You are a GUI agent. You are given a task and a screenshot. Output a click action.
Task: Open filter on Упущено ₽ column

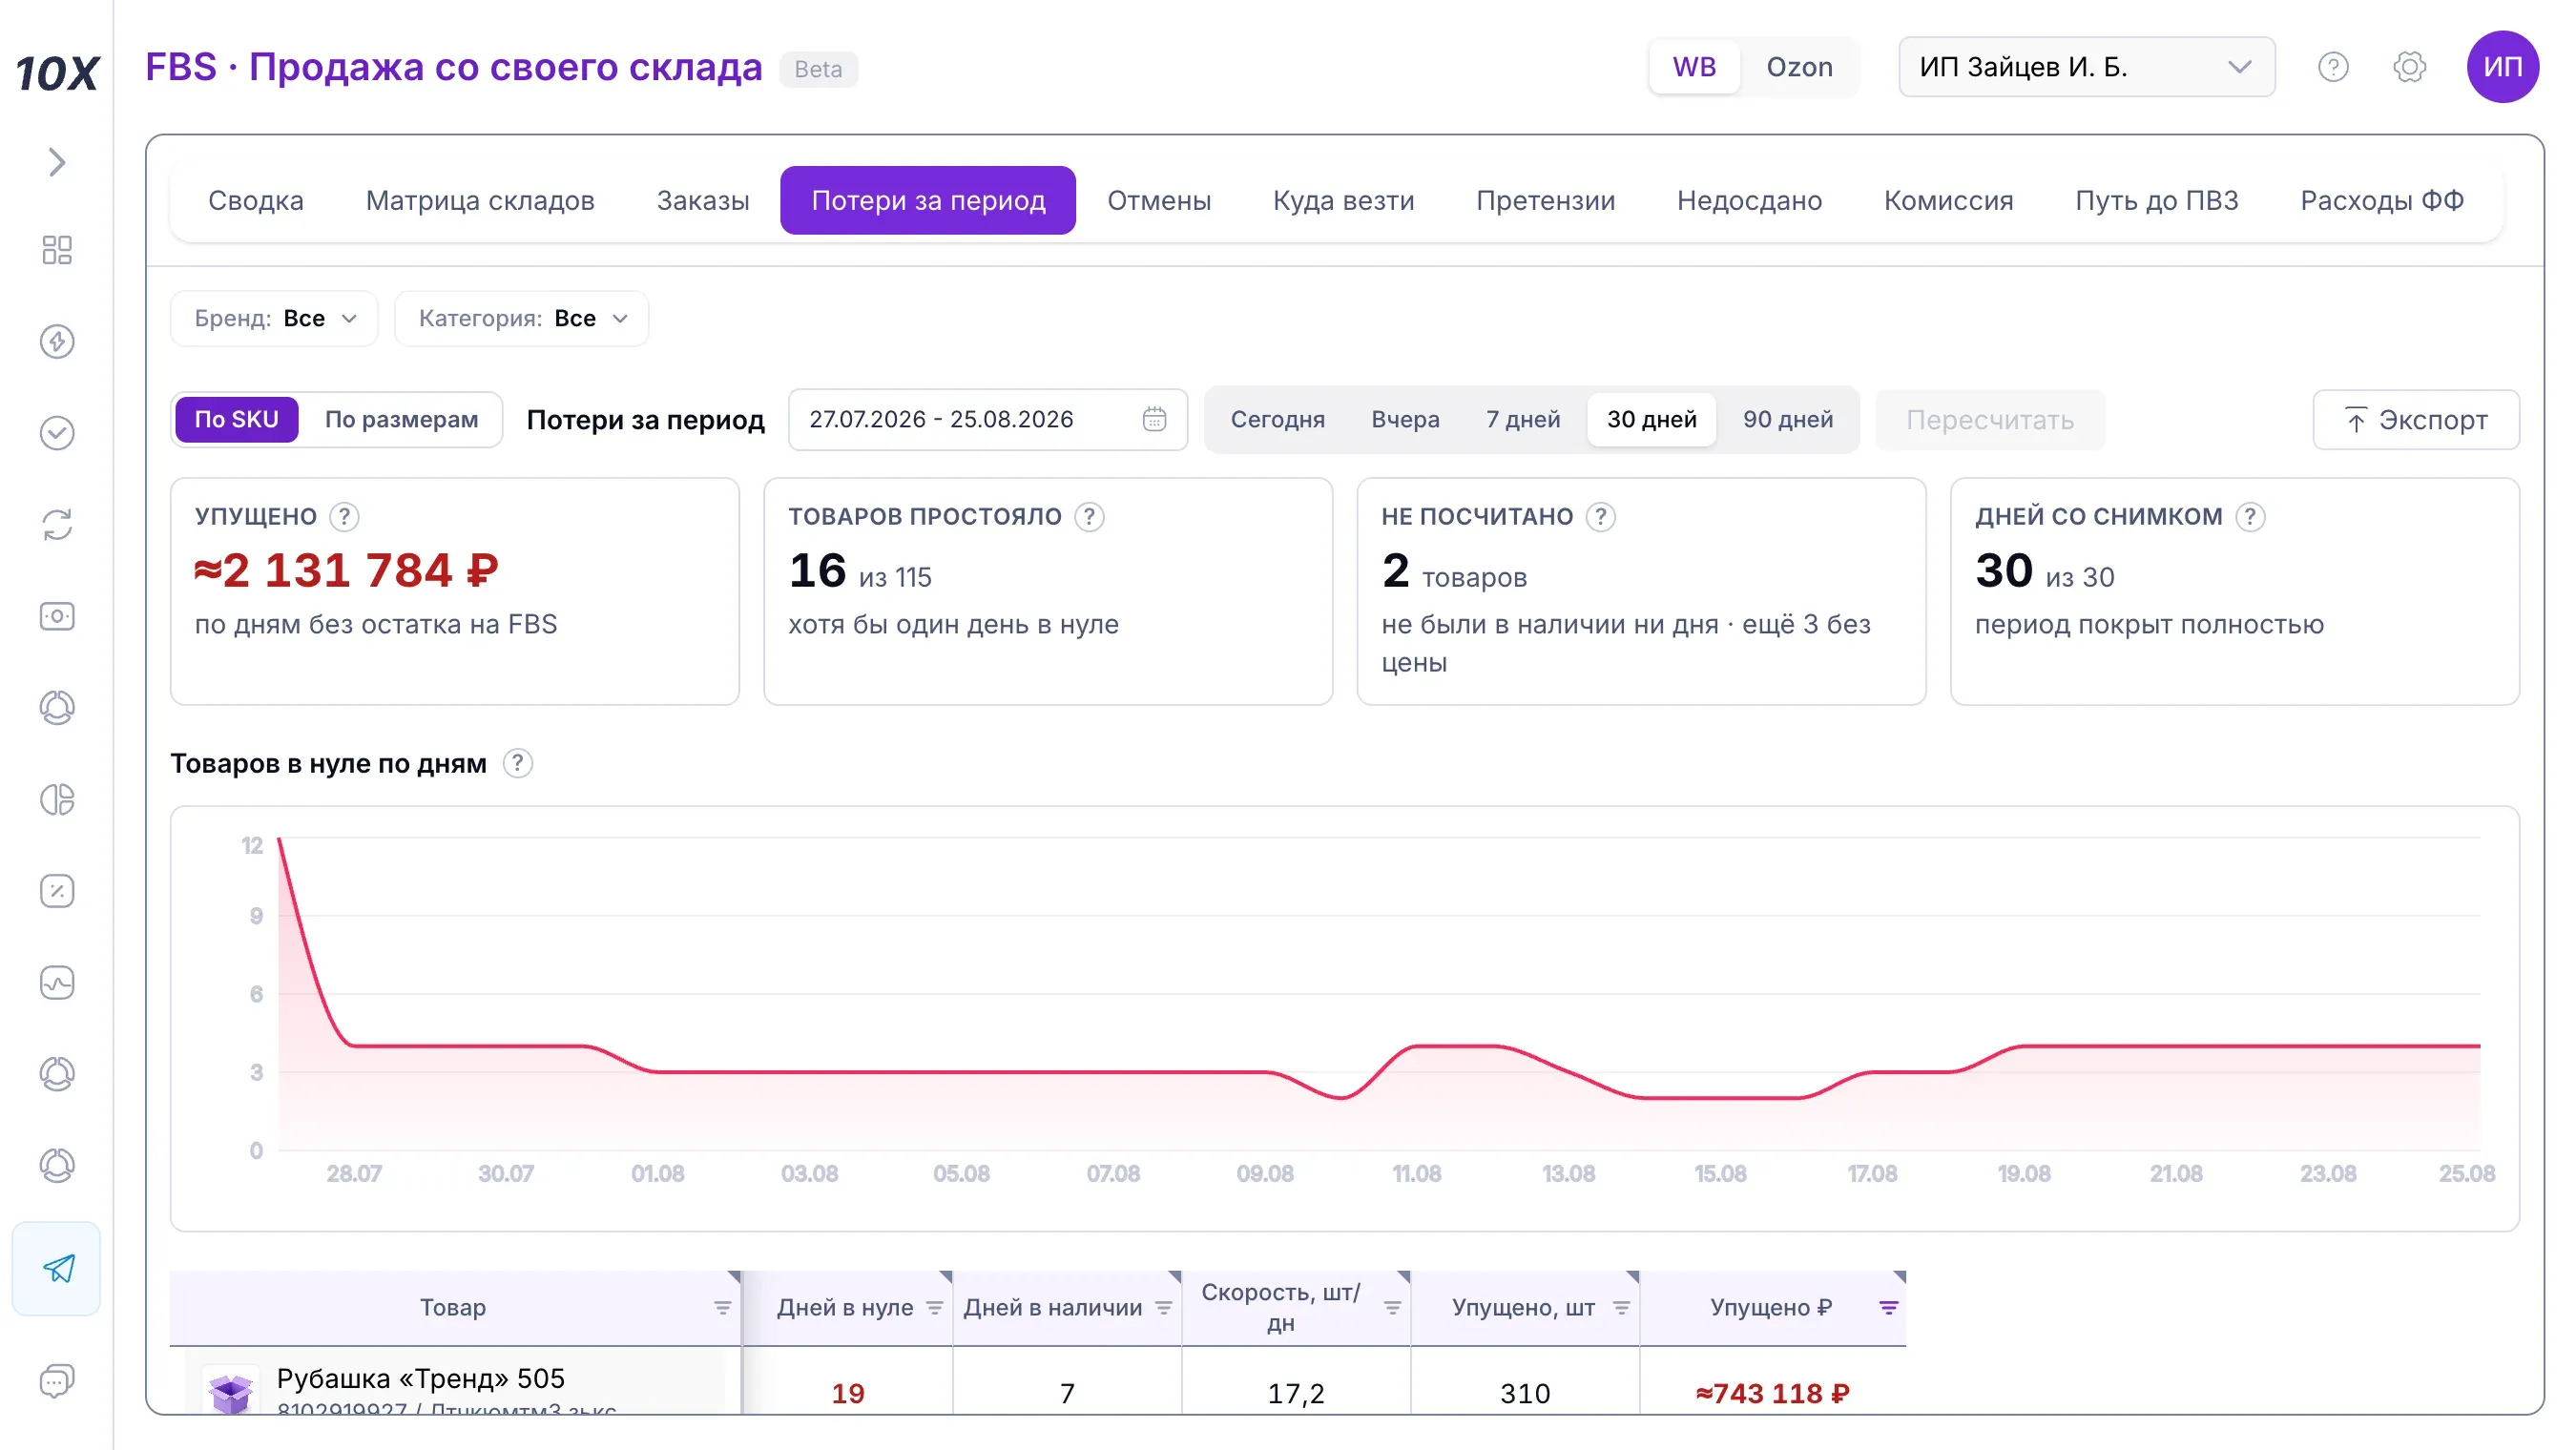[x=1888, y=1307]
